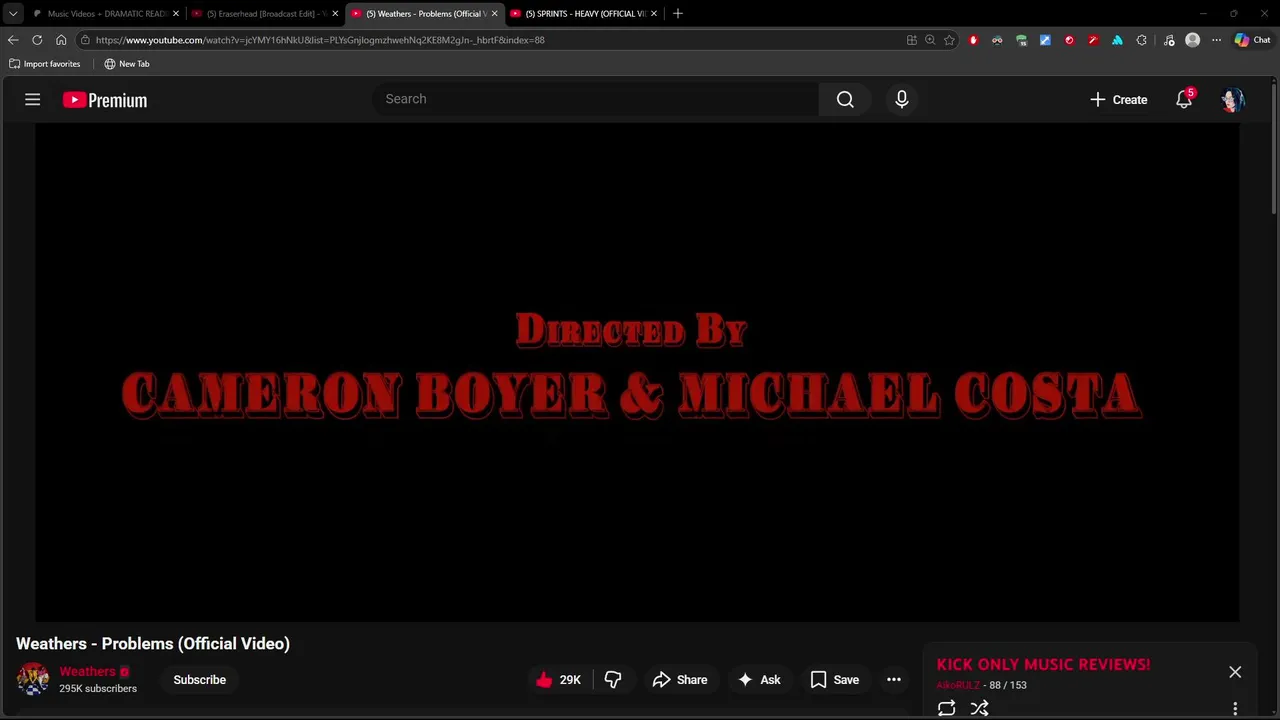Close the Eraserhead tab
Image resolution: width=1280 pixels, height=720 pixels.
click(x=335, y=13)
